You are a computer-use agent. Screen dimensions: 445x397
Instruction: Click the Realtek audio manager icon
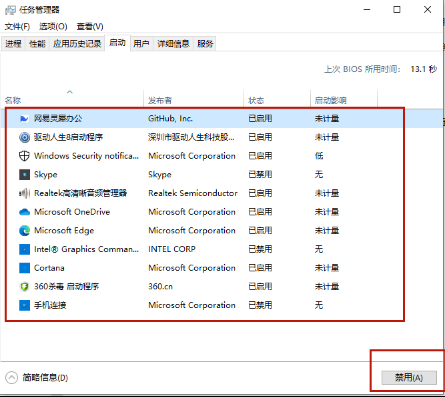click(24, 193)
